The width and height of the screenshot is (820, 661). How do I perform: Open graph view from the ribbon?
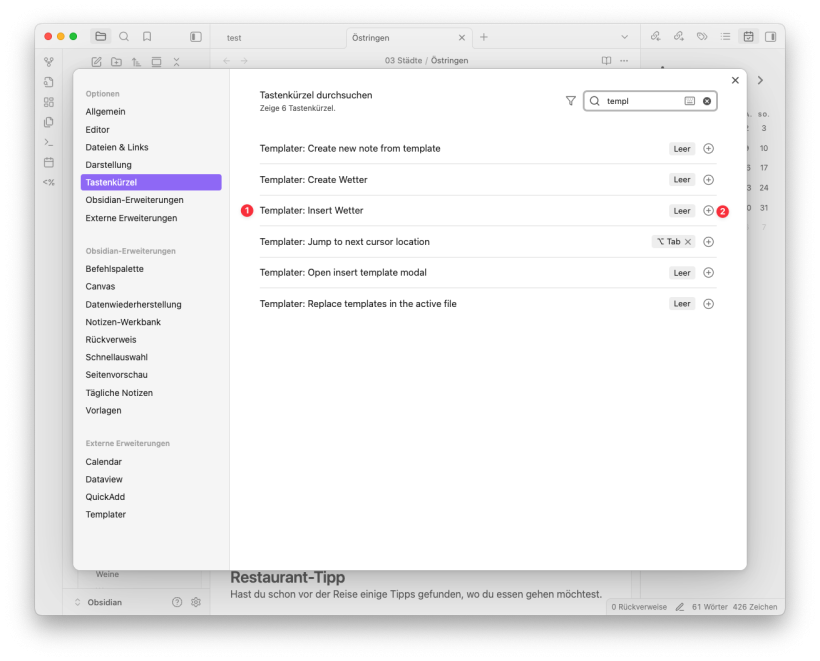[x=49, y=62]
